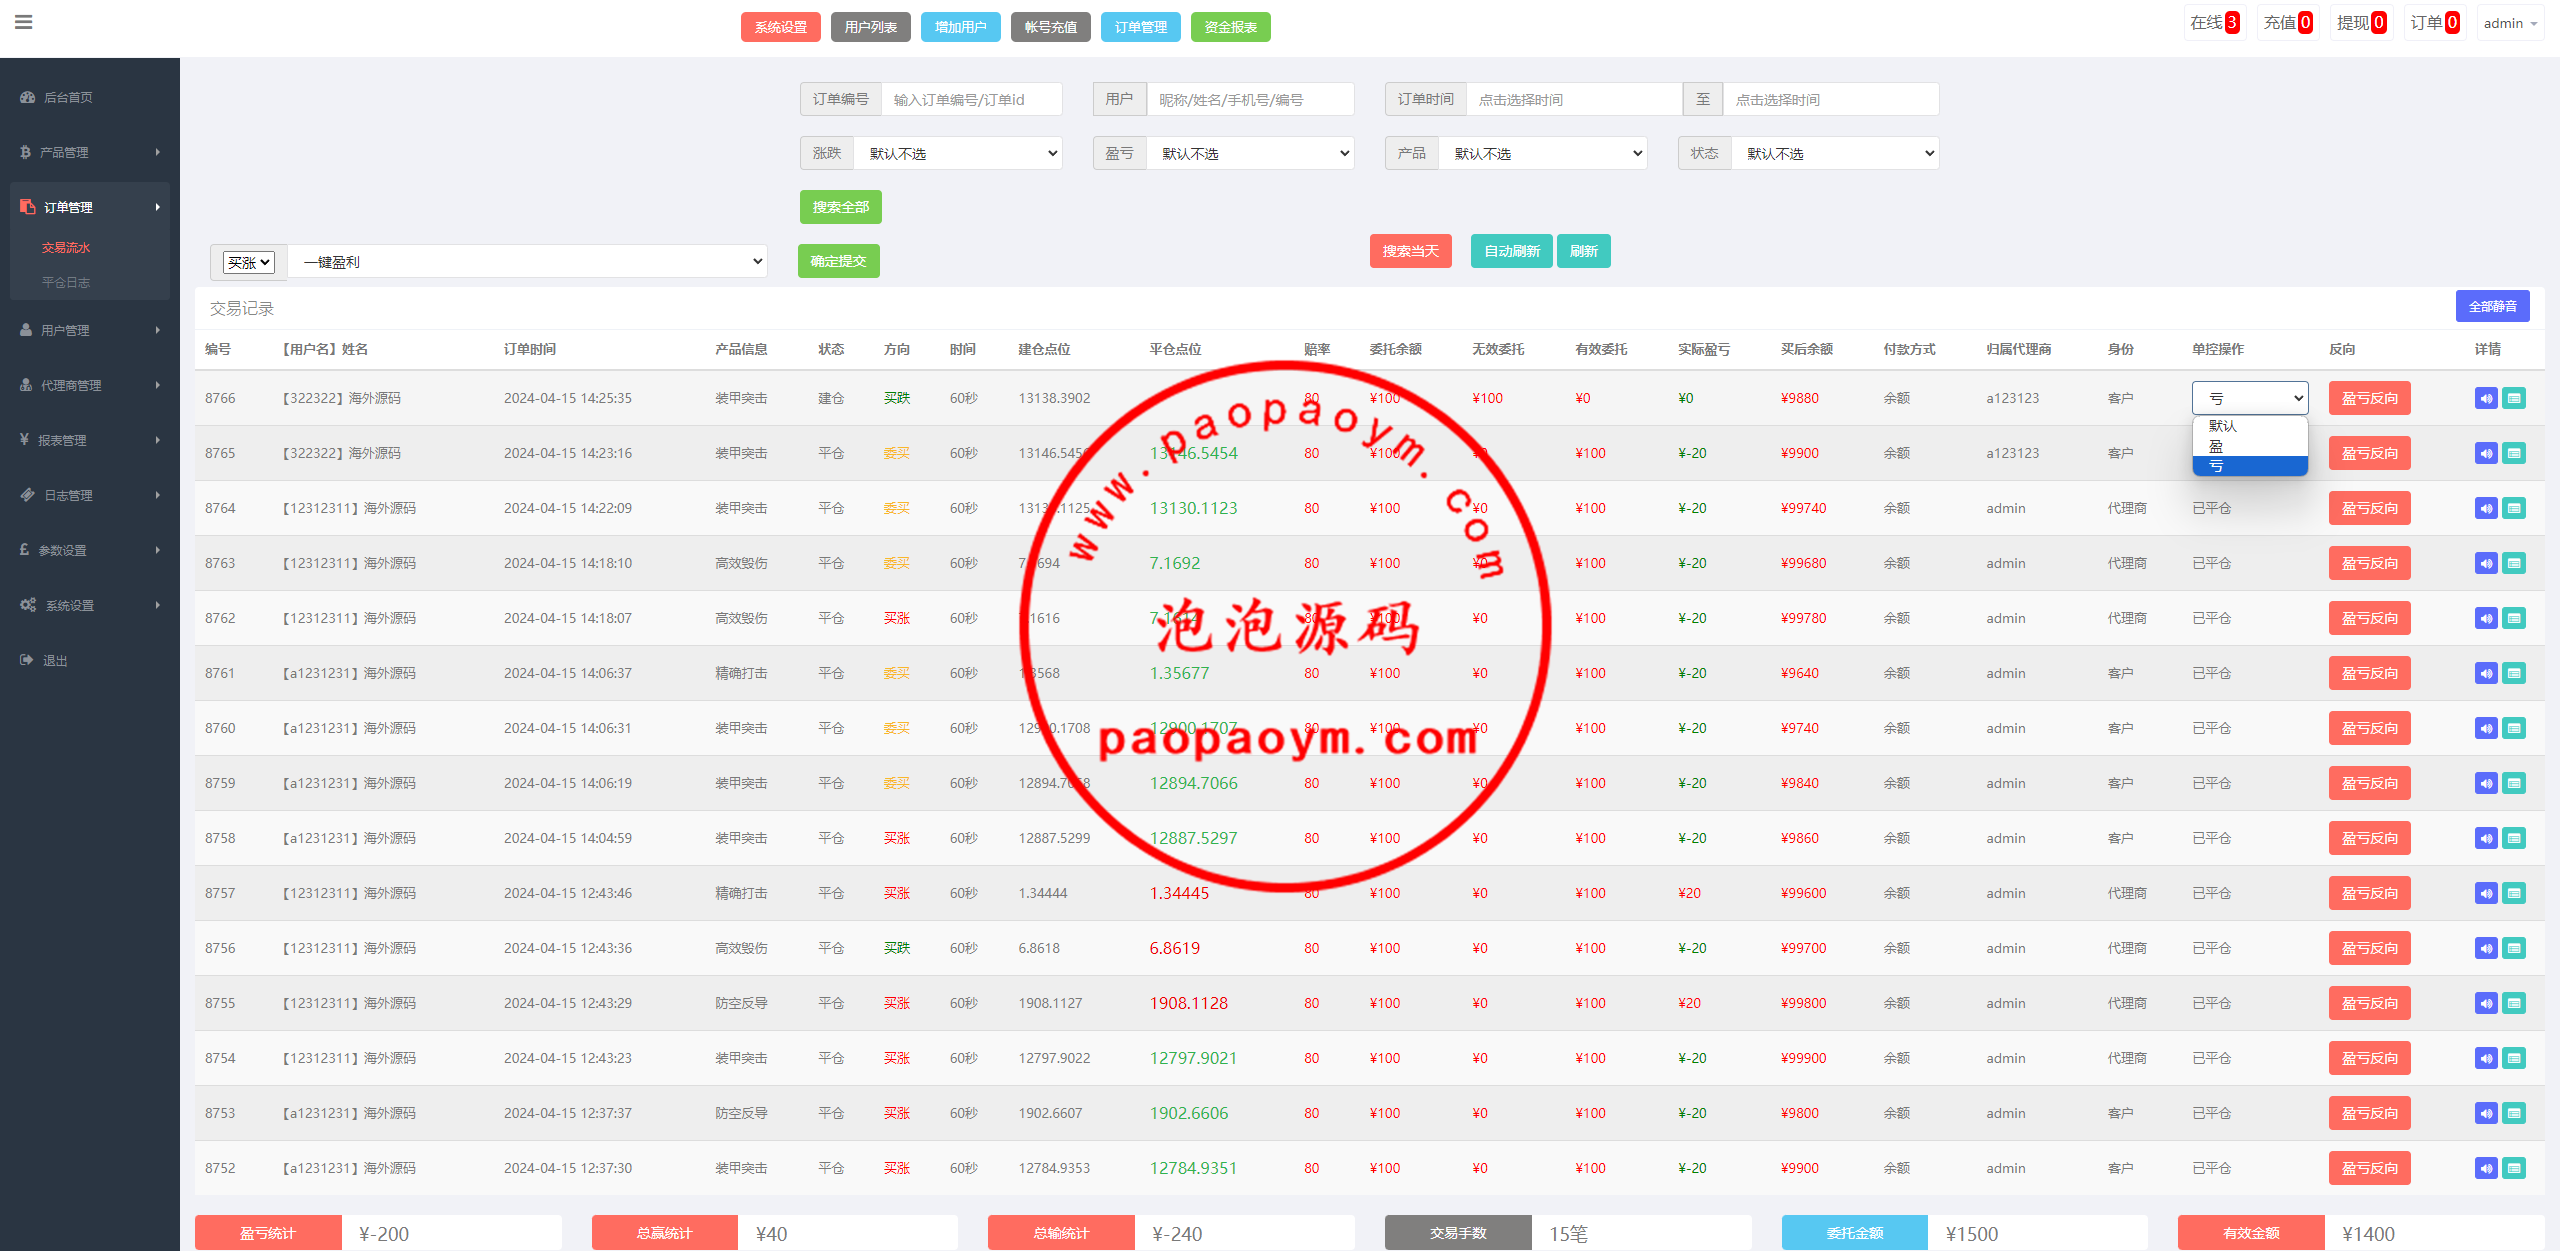Open the detail icon for order 8754
The height and width of the screenshot is (1251, 2560).
pos(2514,1058)
